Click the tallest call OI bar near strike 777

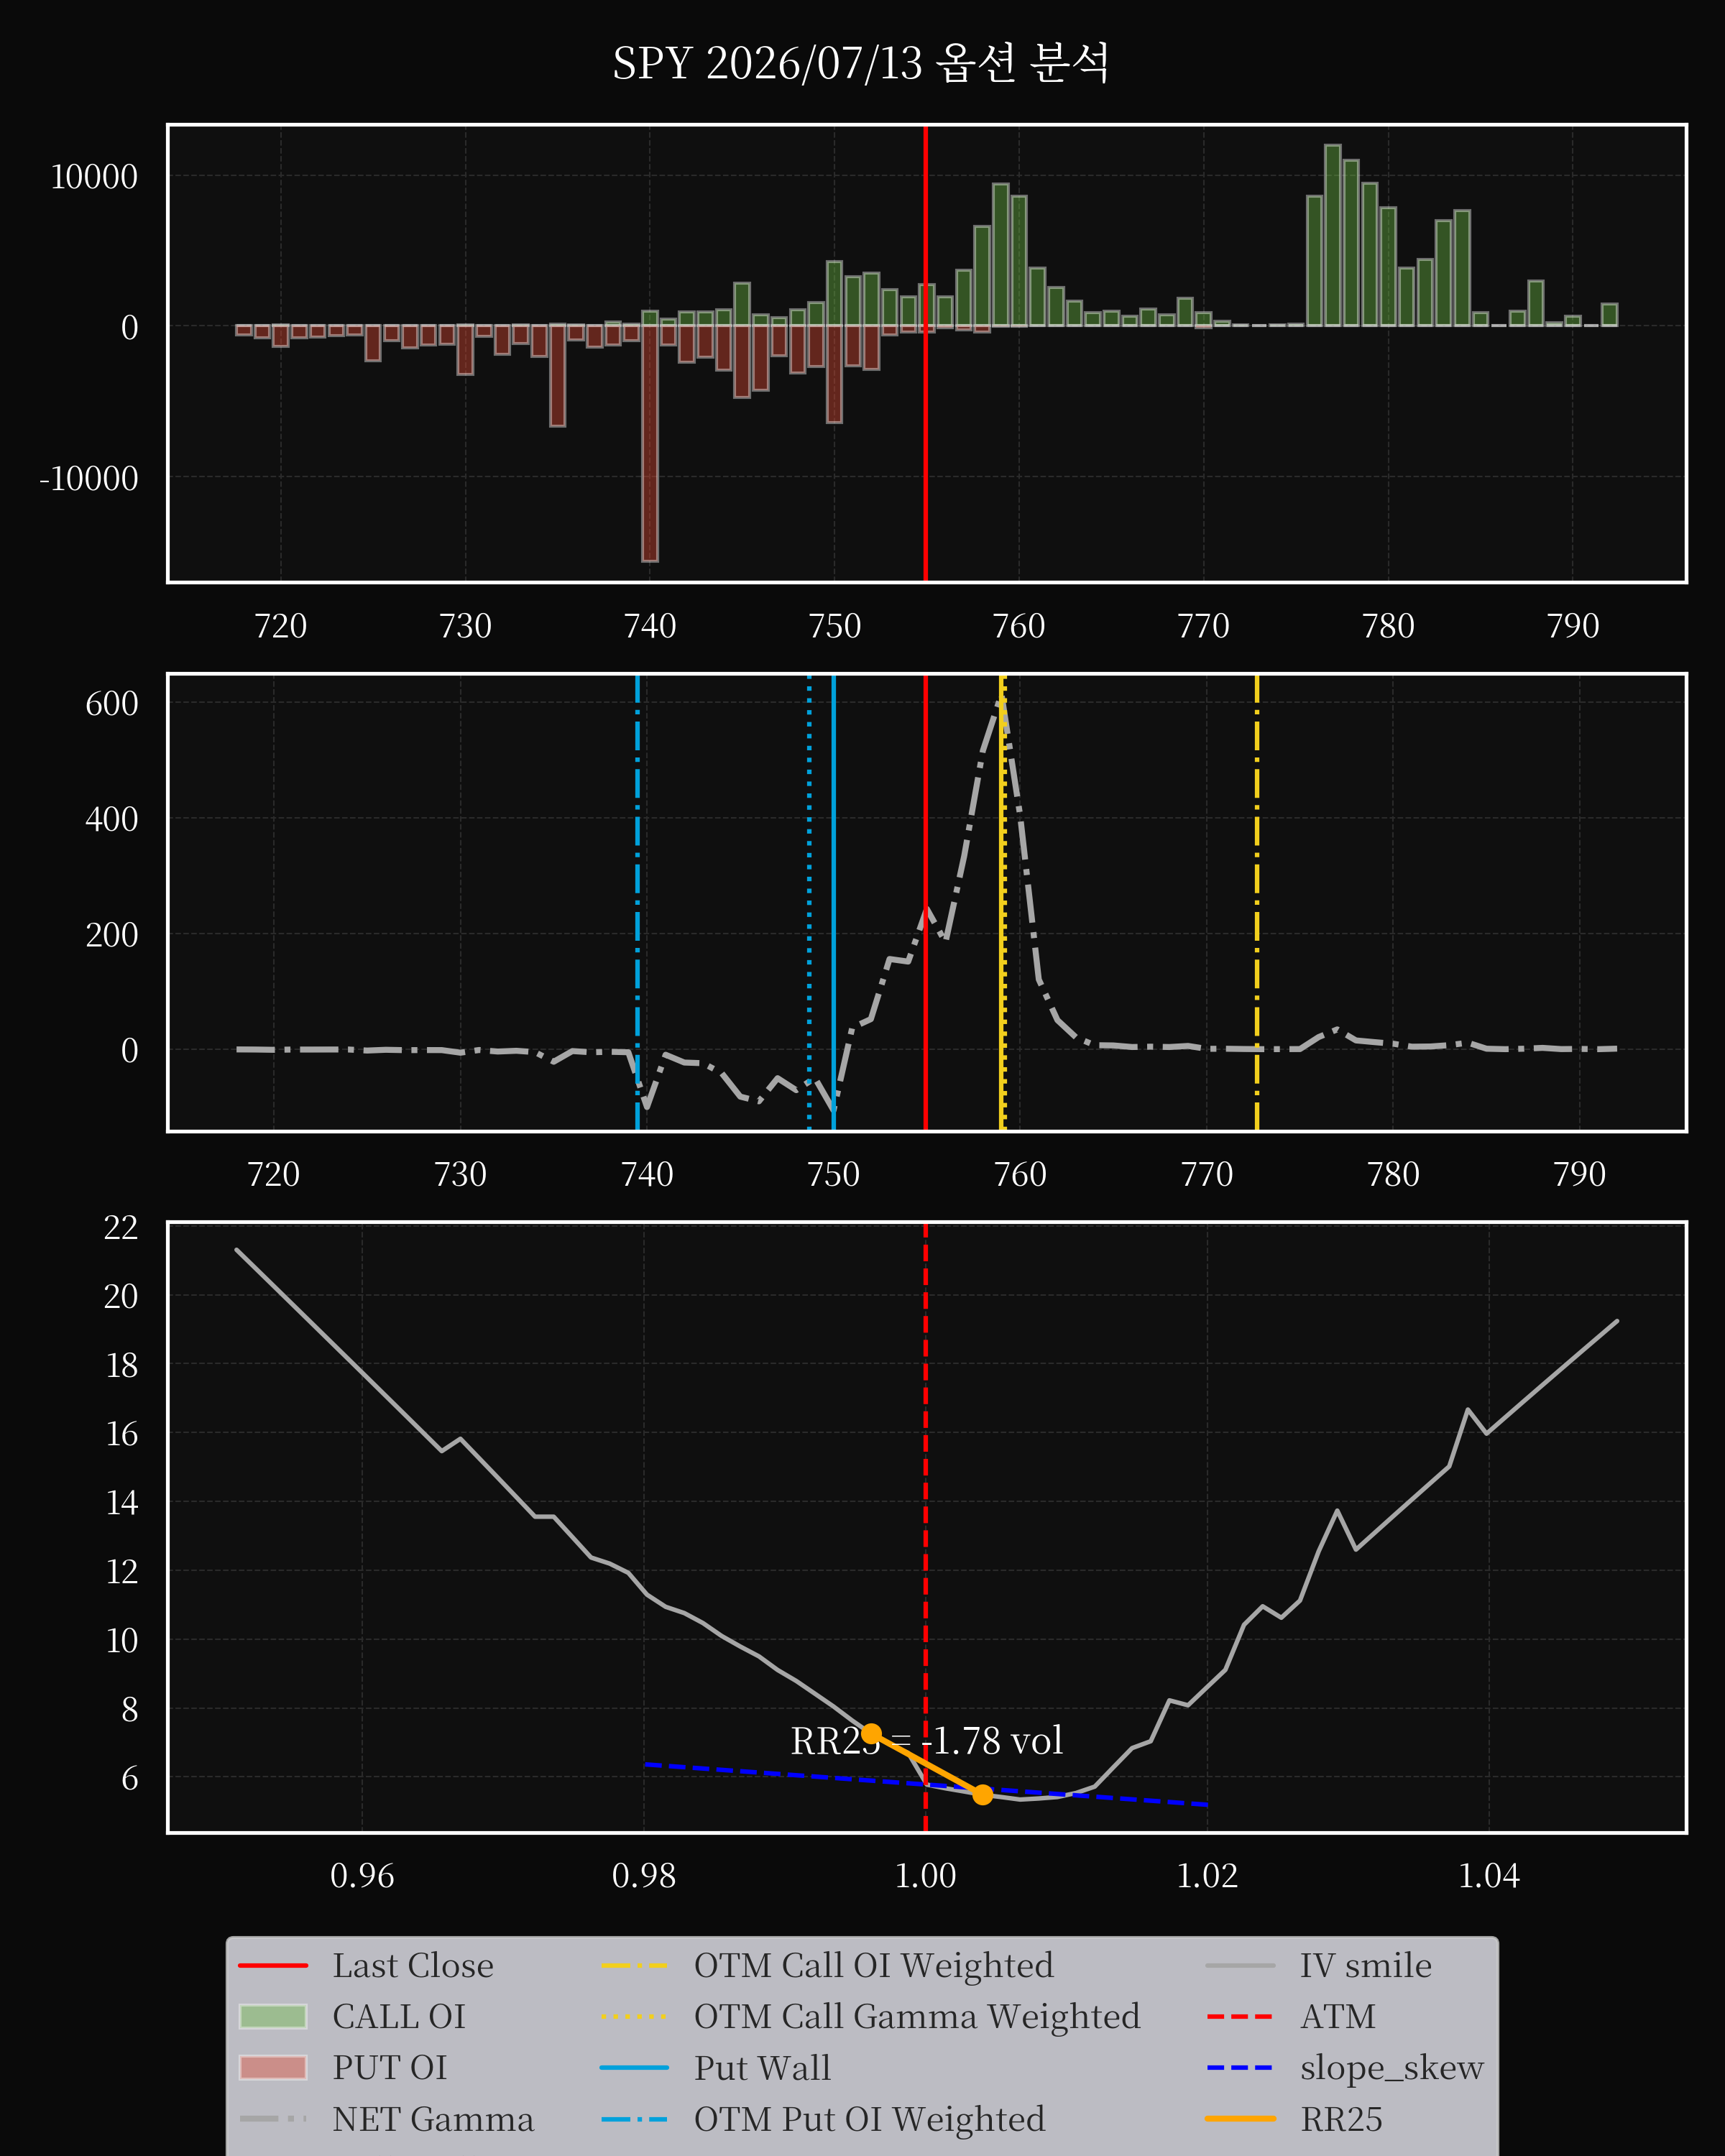(1333, 235)
